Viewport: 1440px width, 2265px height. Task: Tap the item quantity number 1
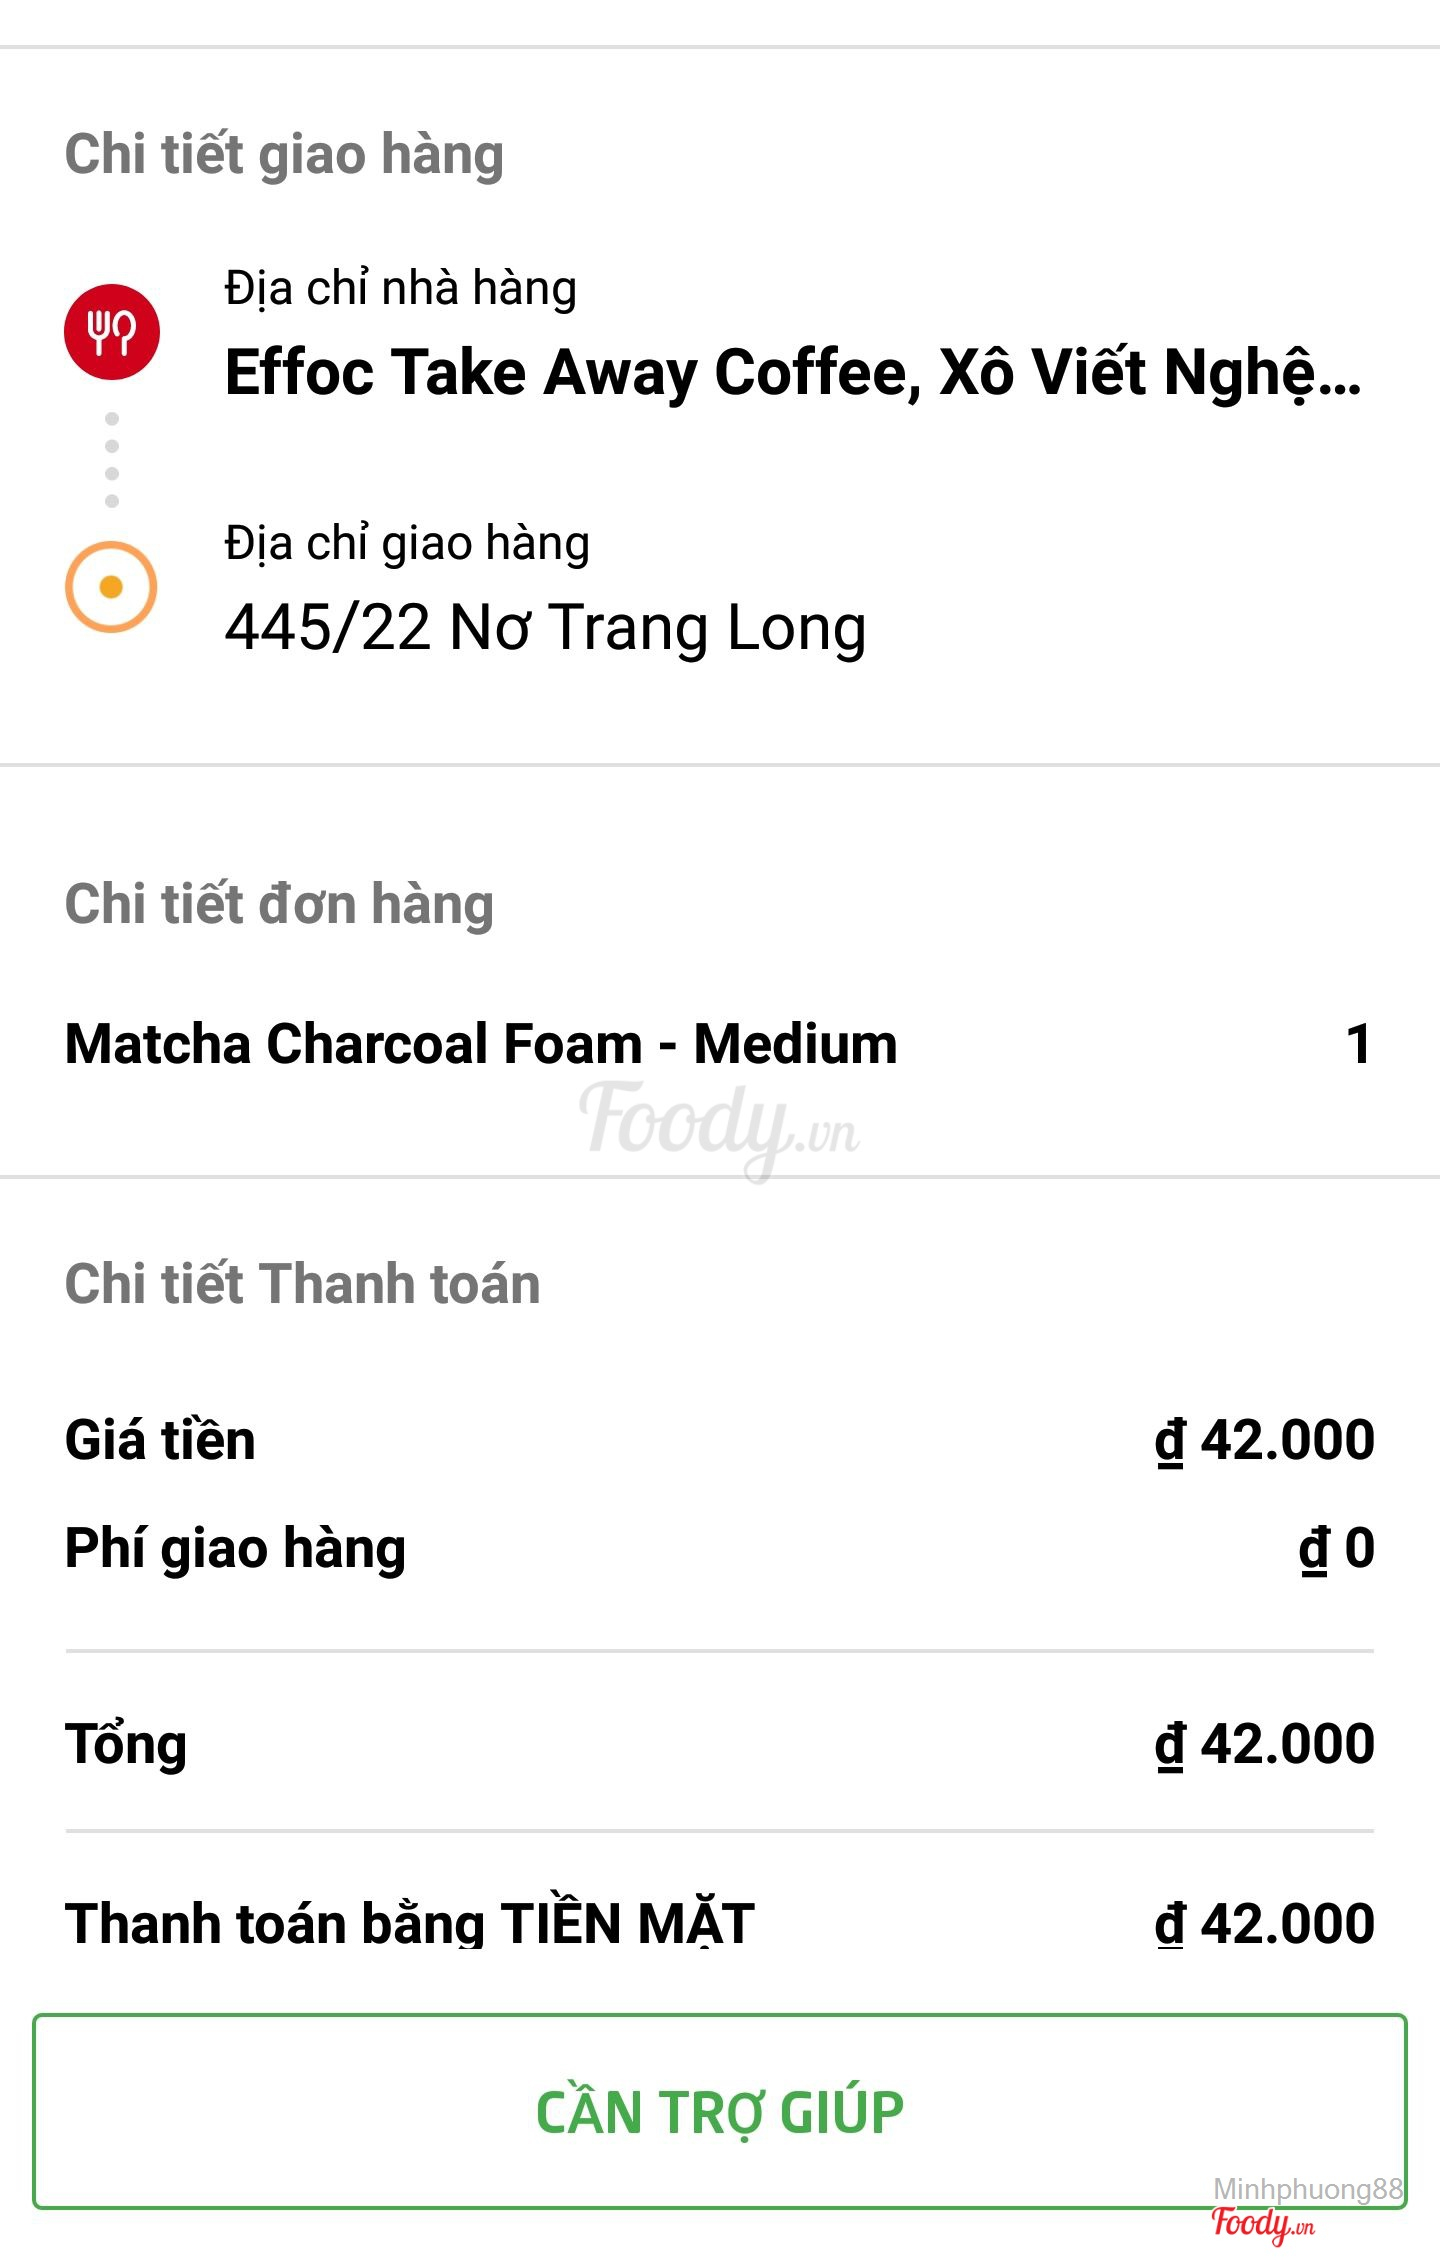(1358, 1044)
